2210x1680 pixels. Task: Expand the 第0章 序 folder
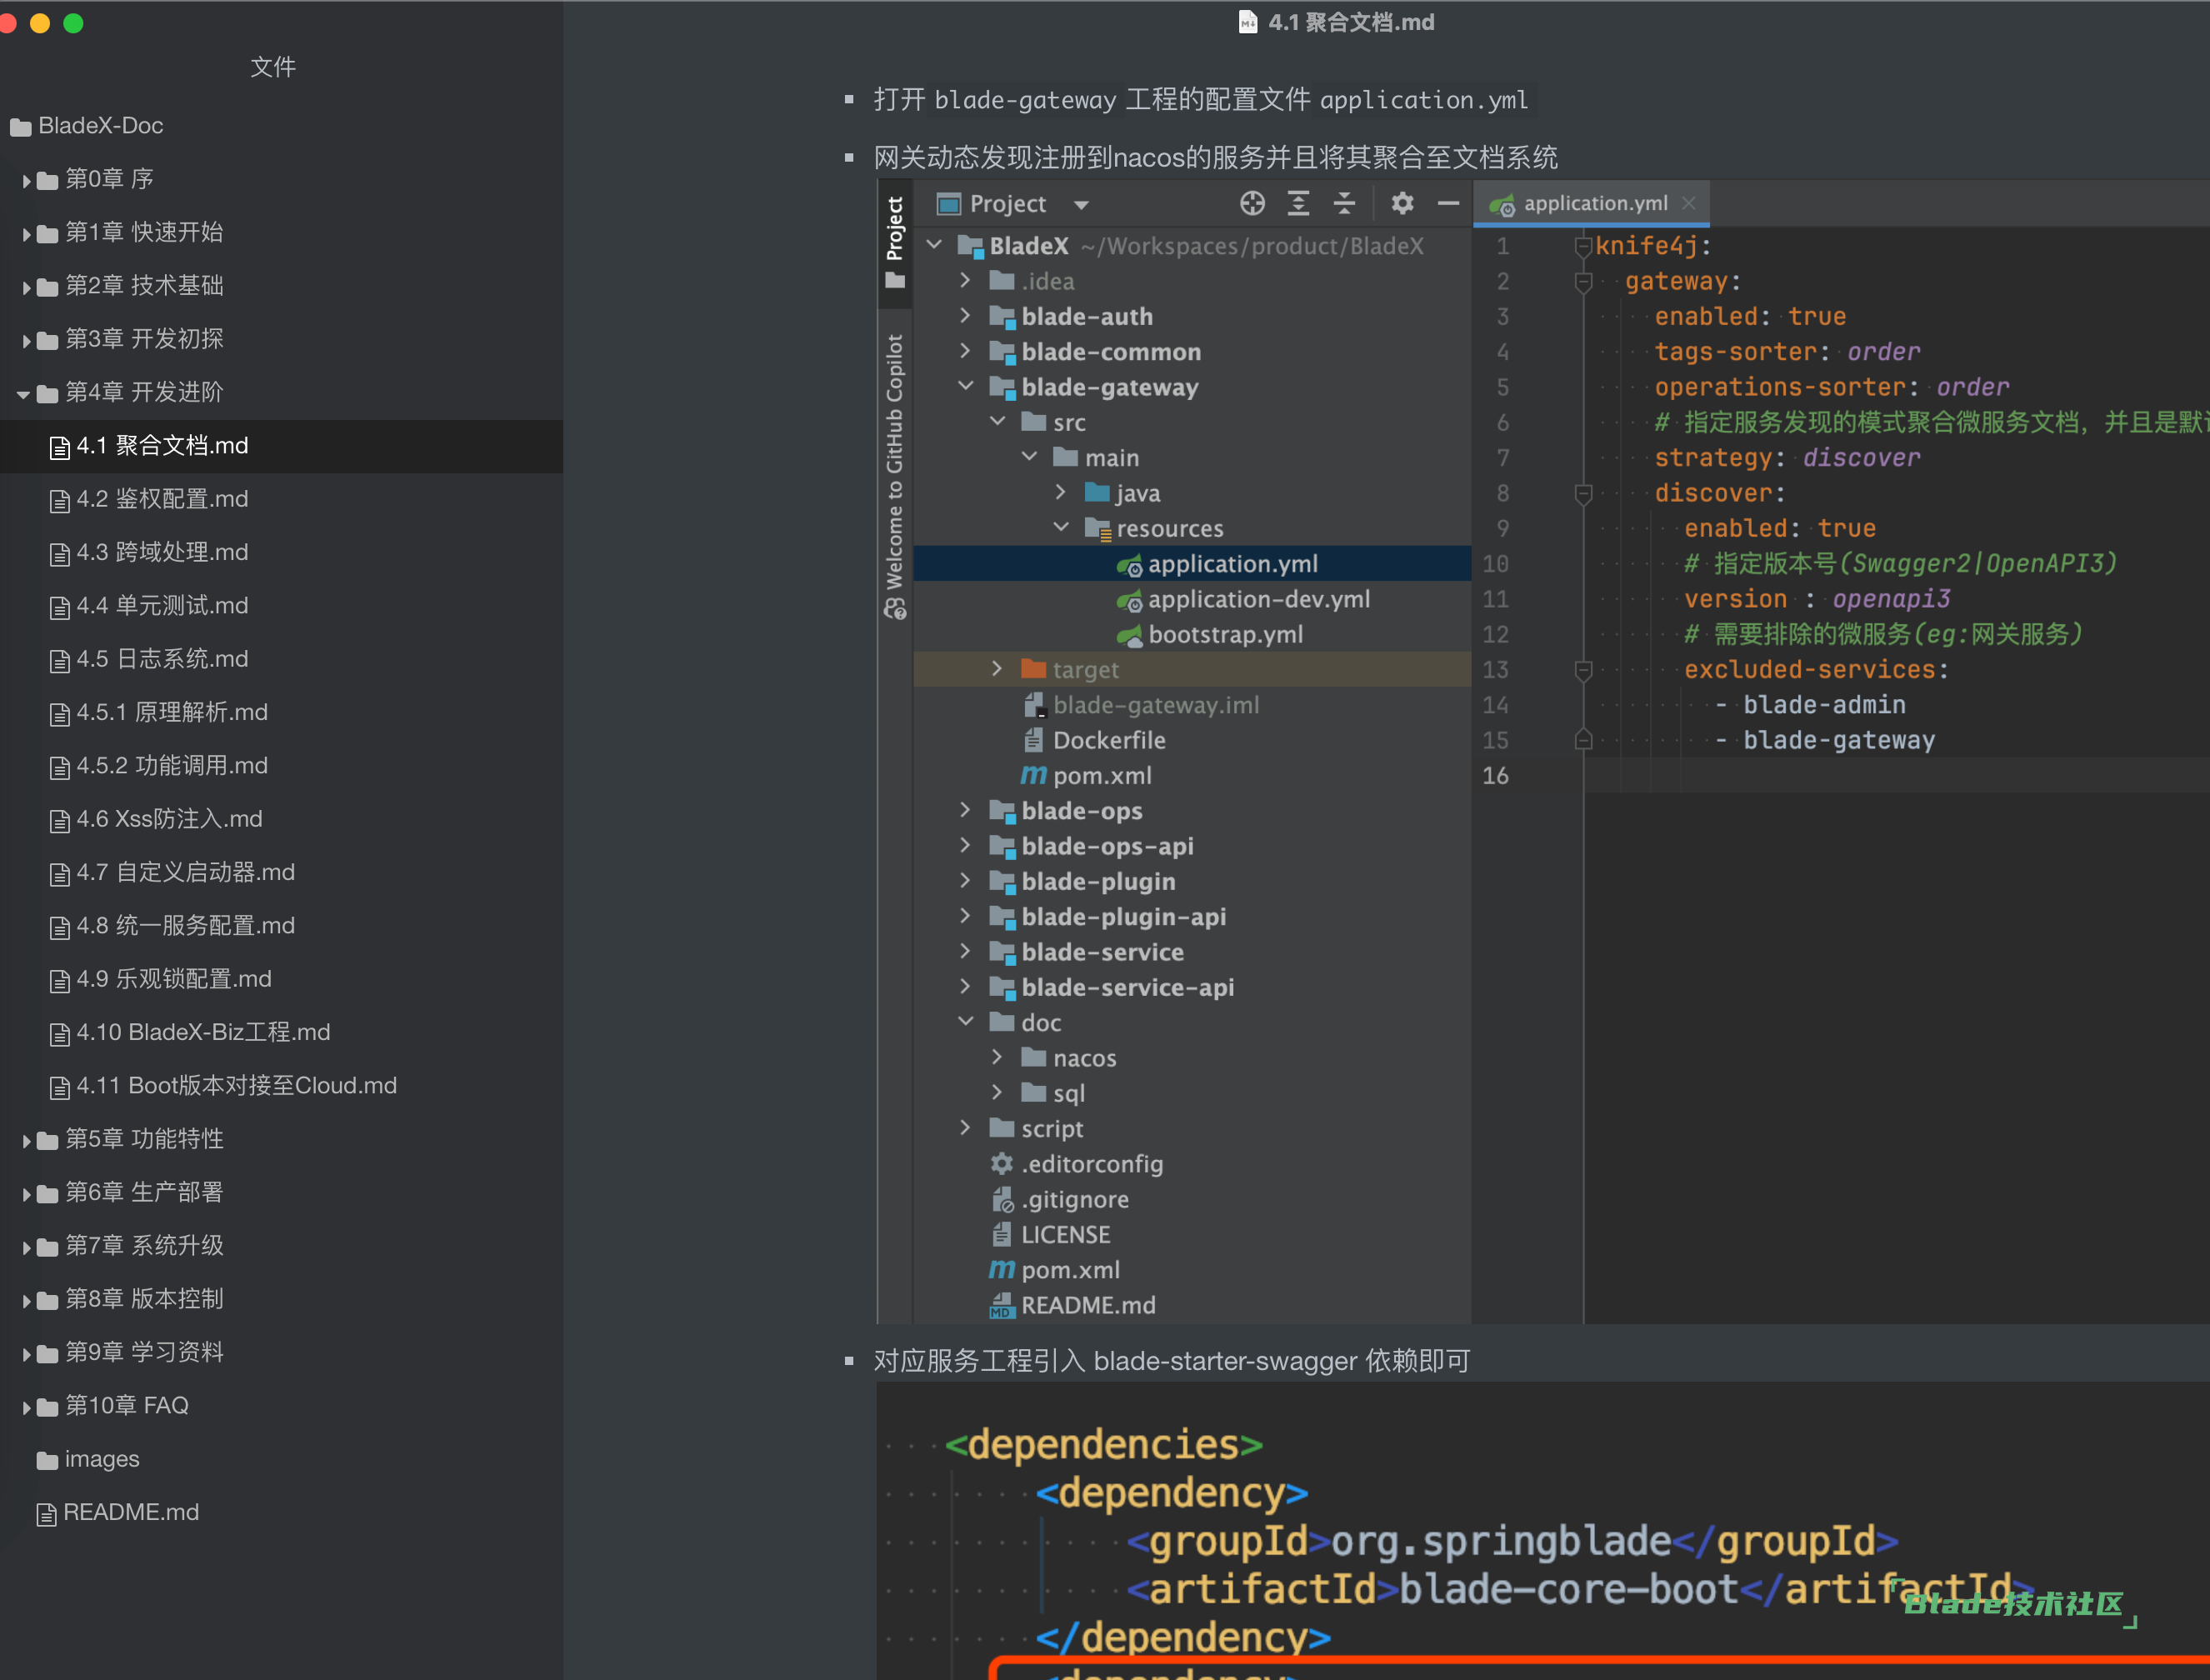(26, 181)
